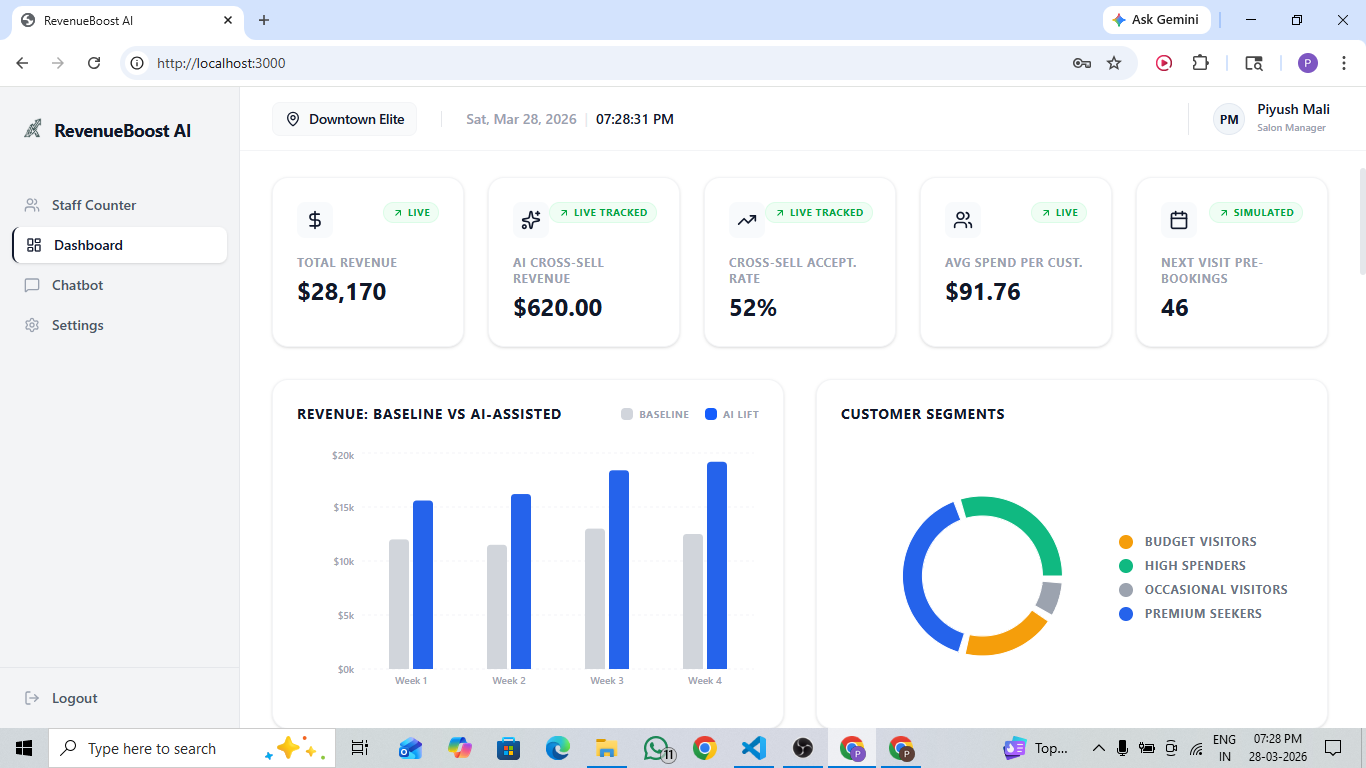Open a new browser tab
1366x768 pixels.
coord(264,20)
